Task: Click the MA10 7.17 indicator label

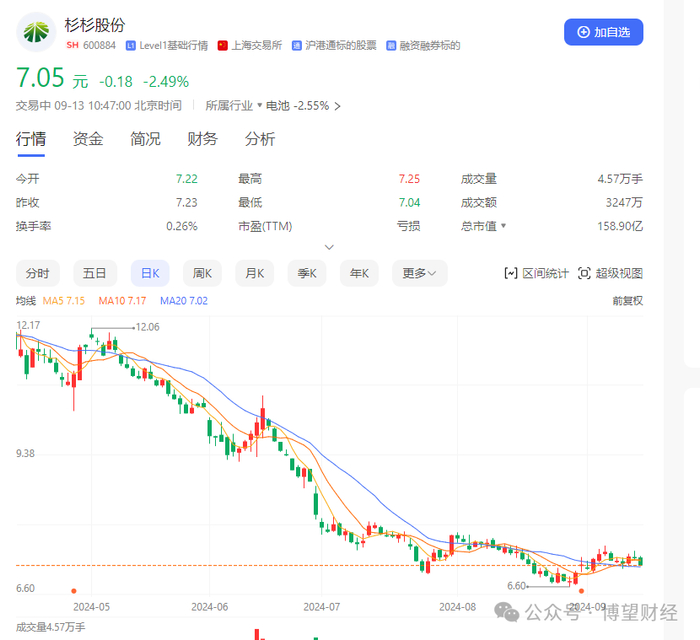Action: (x=122, y=301)
